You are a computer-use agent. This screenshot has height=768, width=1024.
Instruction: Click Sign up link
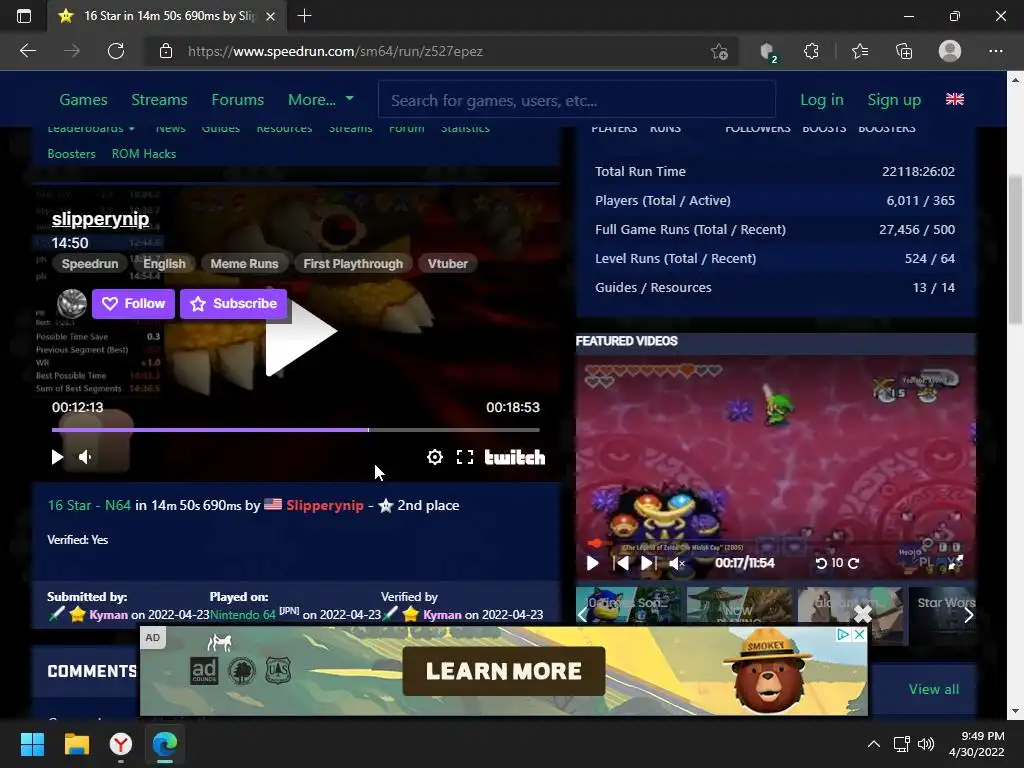(x=894, y=100)
